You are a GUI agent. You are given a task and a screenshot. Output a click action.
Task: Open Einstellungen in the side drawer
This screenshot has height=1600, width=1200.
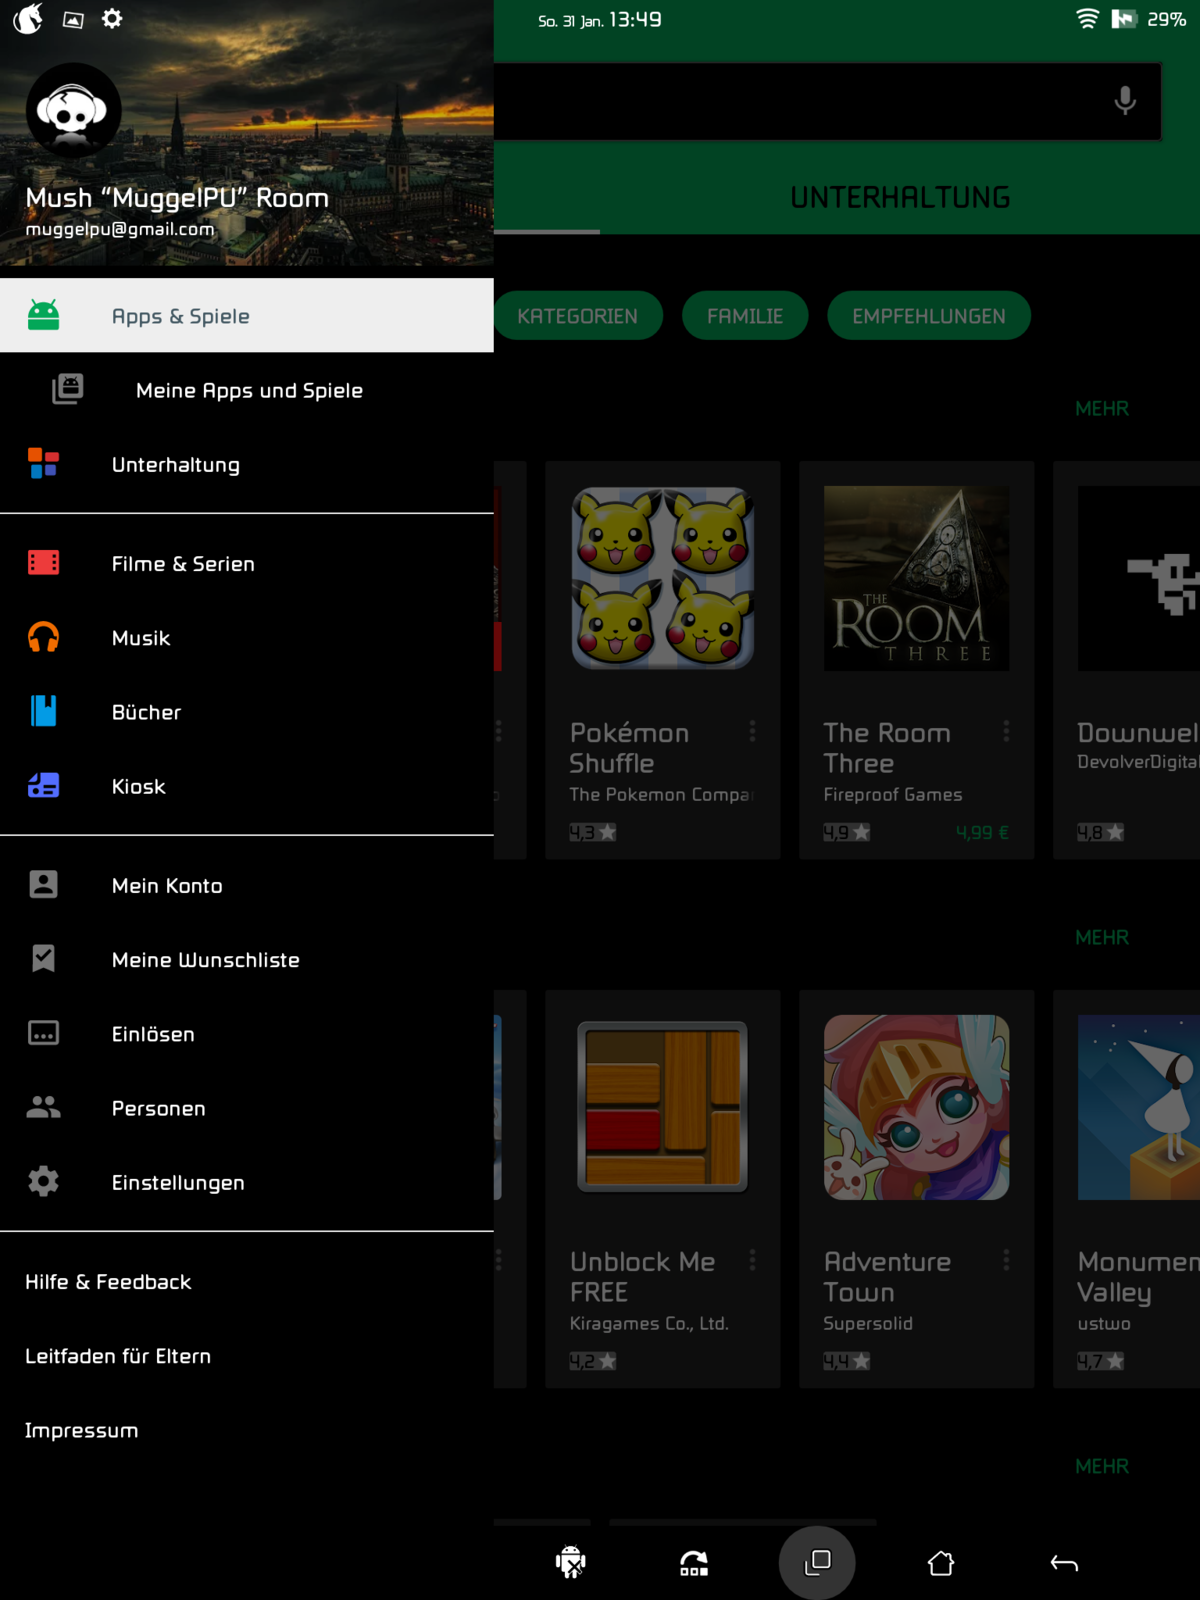pyautogui.click(x=178, y=1182)
